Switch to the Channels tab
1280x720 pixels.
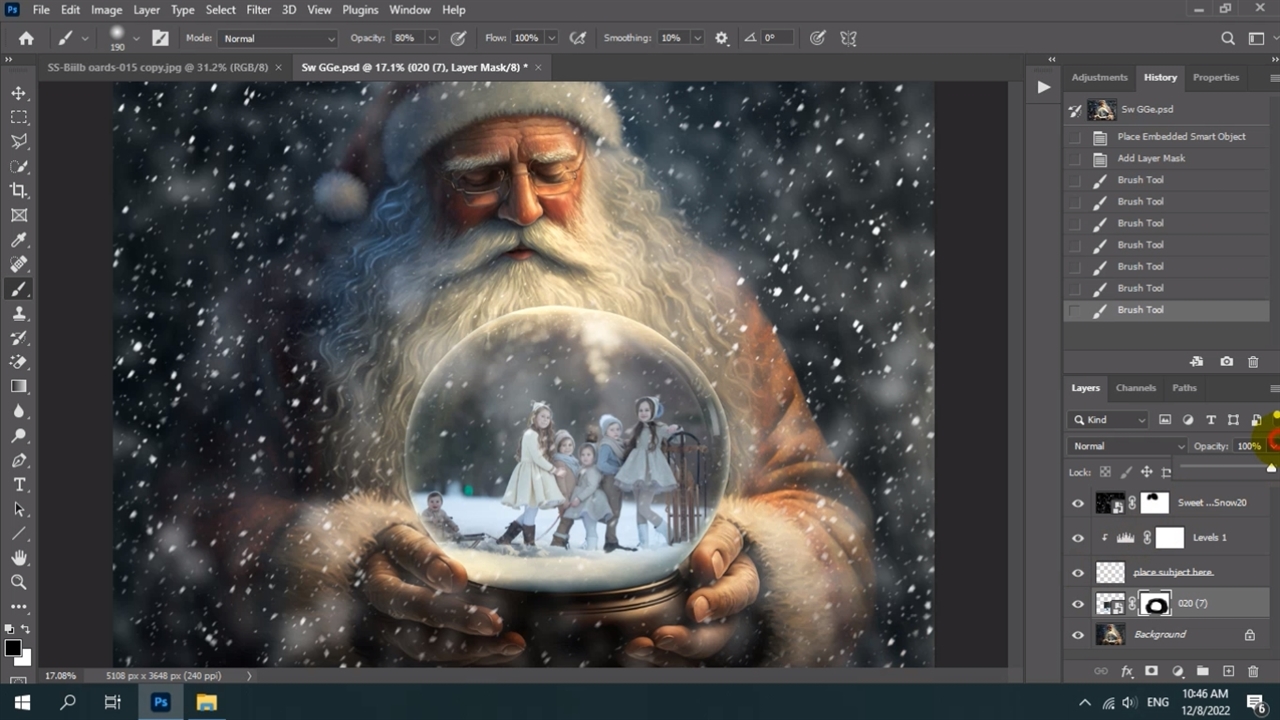tap(1135, 388)
